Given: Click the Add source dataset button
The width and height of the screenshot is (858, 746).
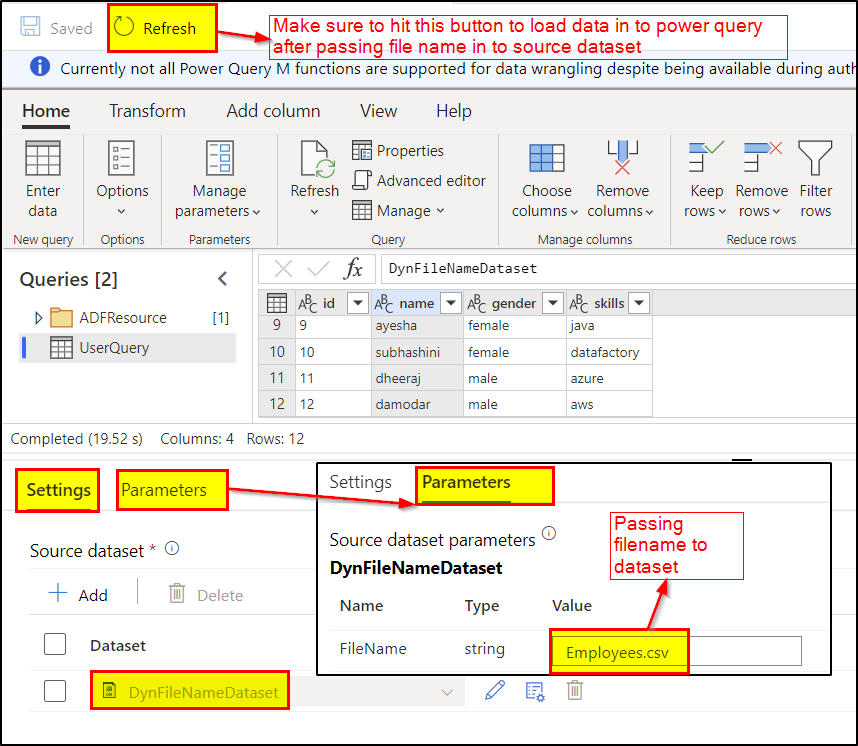Looking at the screenshot, I should coord(78,594).
